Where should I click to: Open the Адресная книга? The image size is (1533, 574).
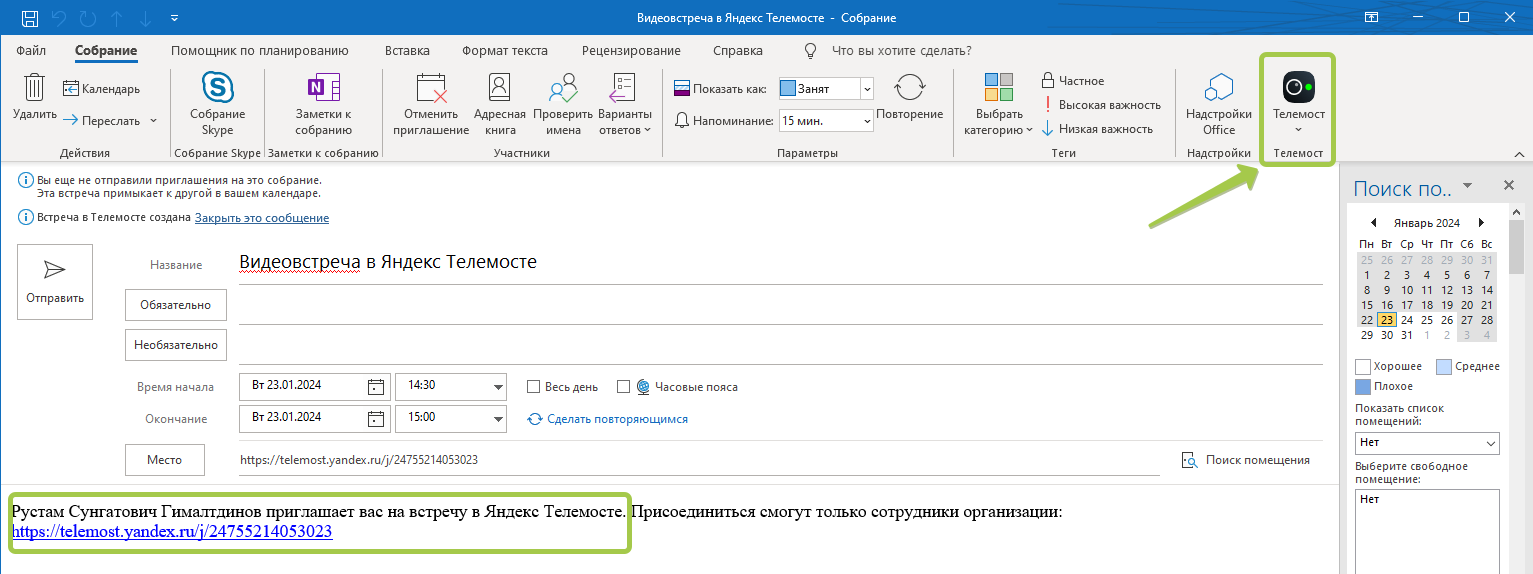pos(498,88)
